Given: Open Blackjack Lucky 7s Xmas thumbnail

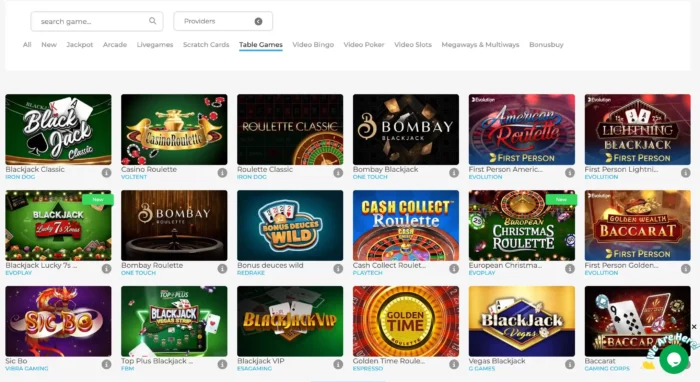Looking at the screenshot, I should (58, 225).
